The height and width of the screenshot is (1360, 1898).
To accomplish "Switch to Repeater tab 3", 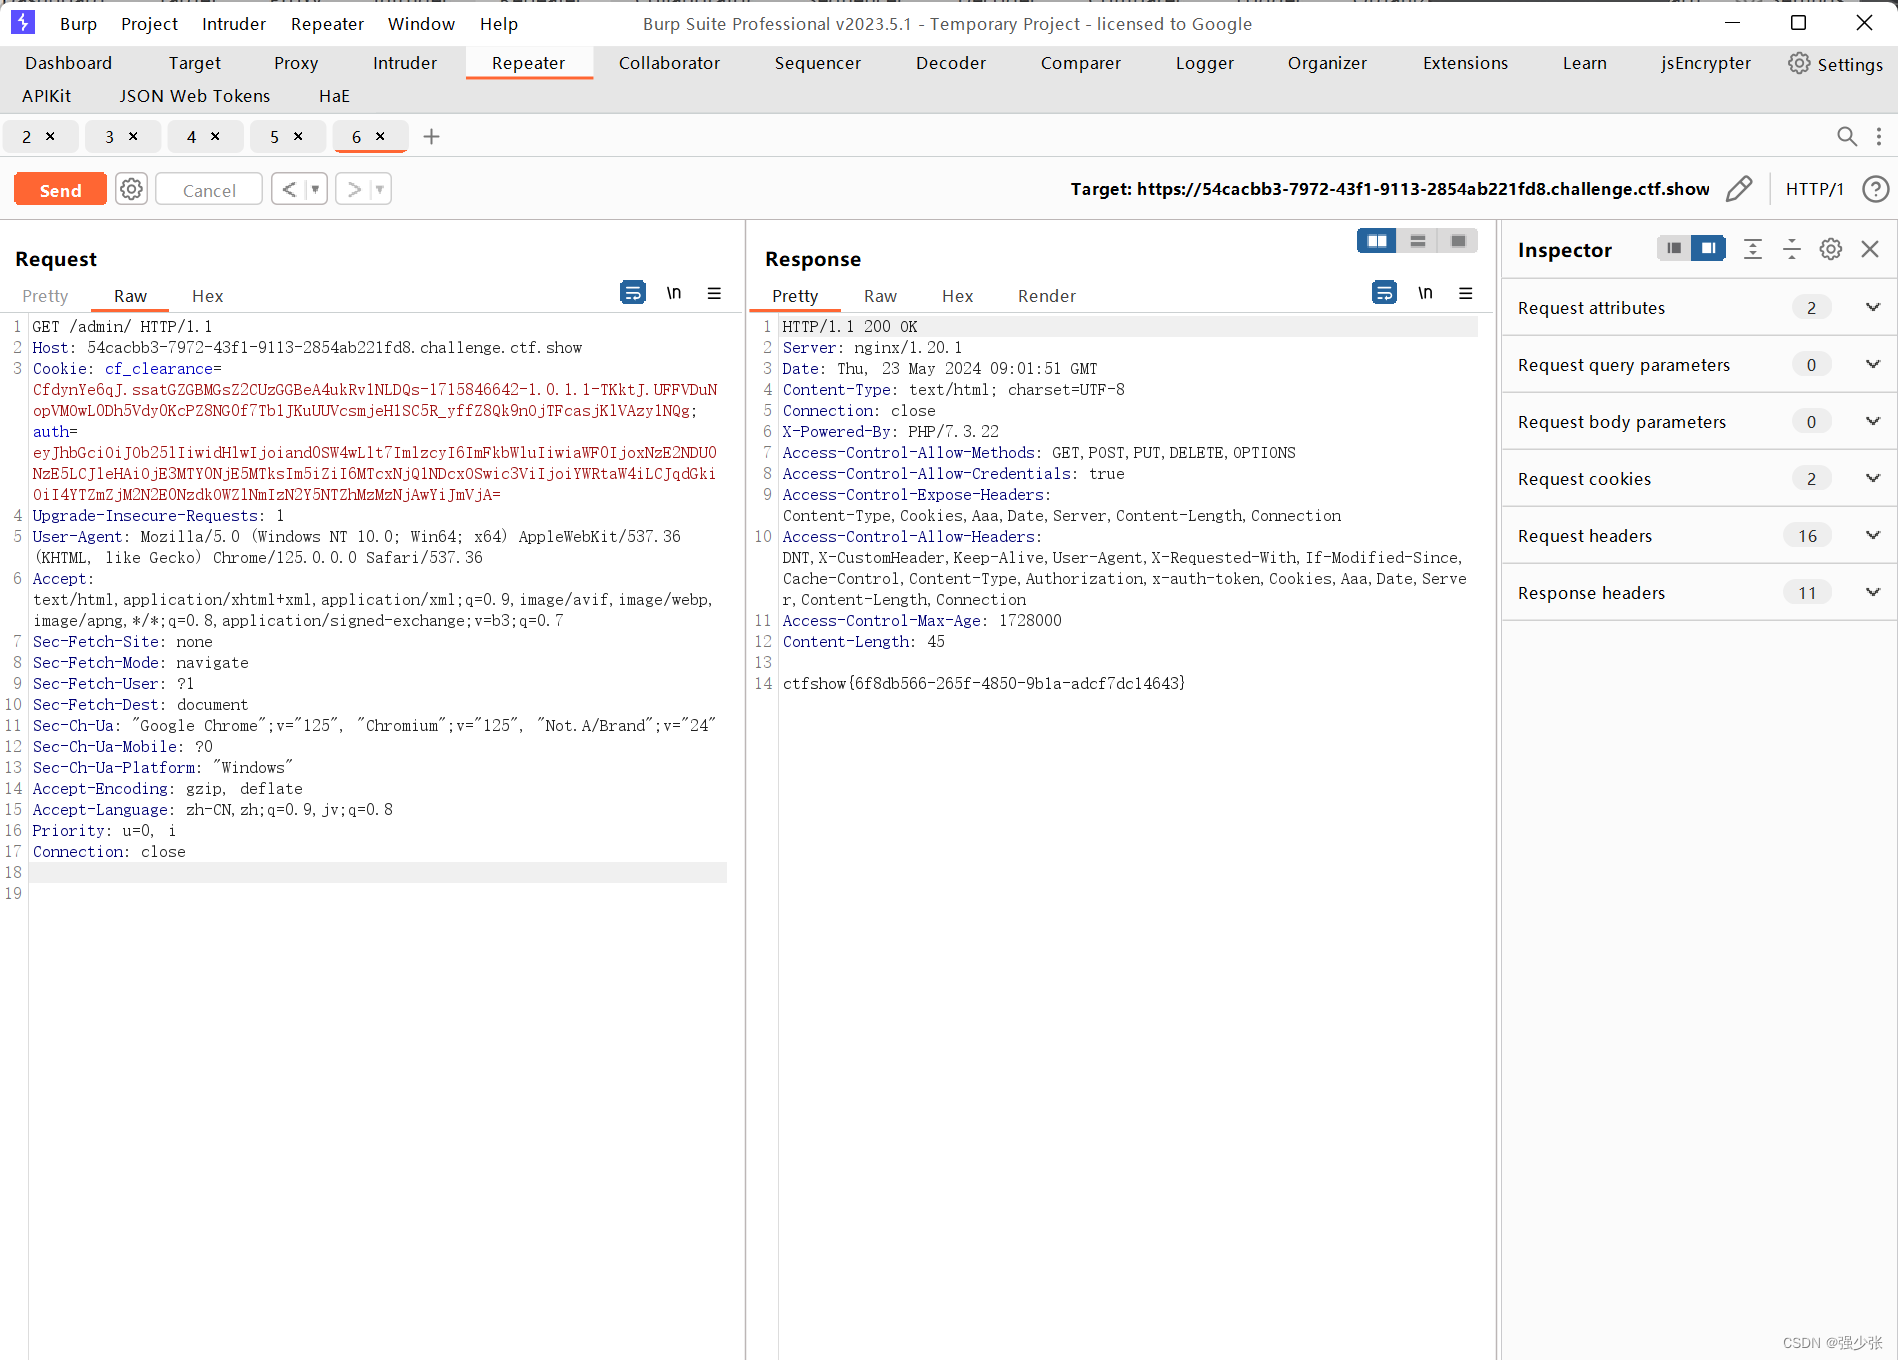I will pyautogui.click(x=110, y=137).
